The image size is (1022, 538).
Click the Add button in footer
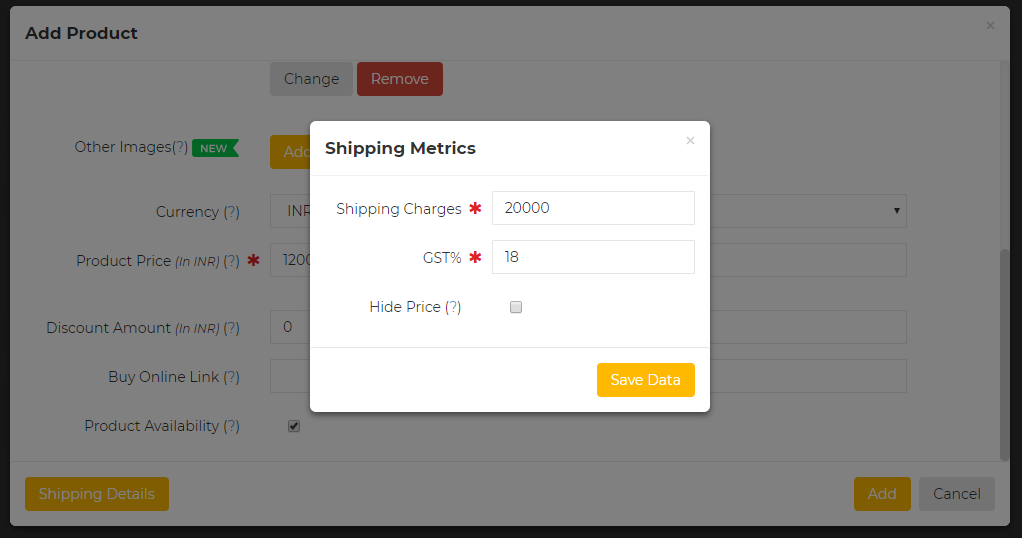point(882,494)
